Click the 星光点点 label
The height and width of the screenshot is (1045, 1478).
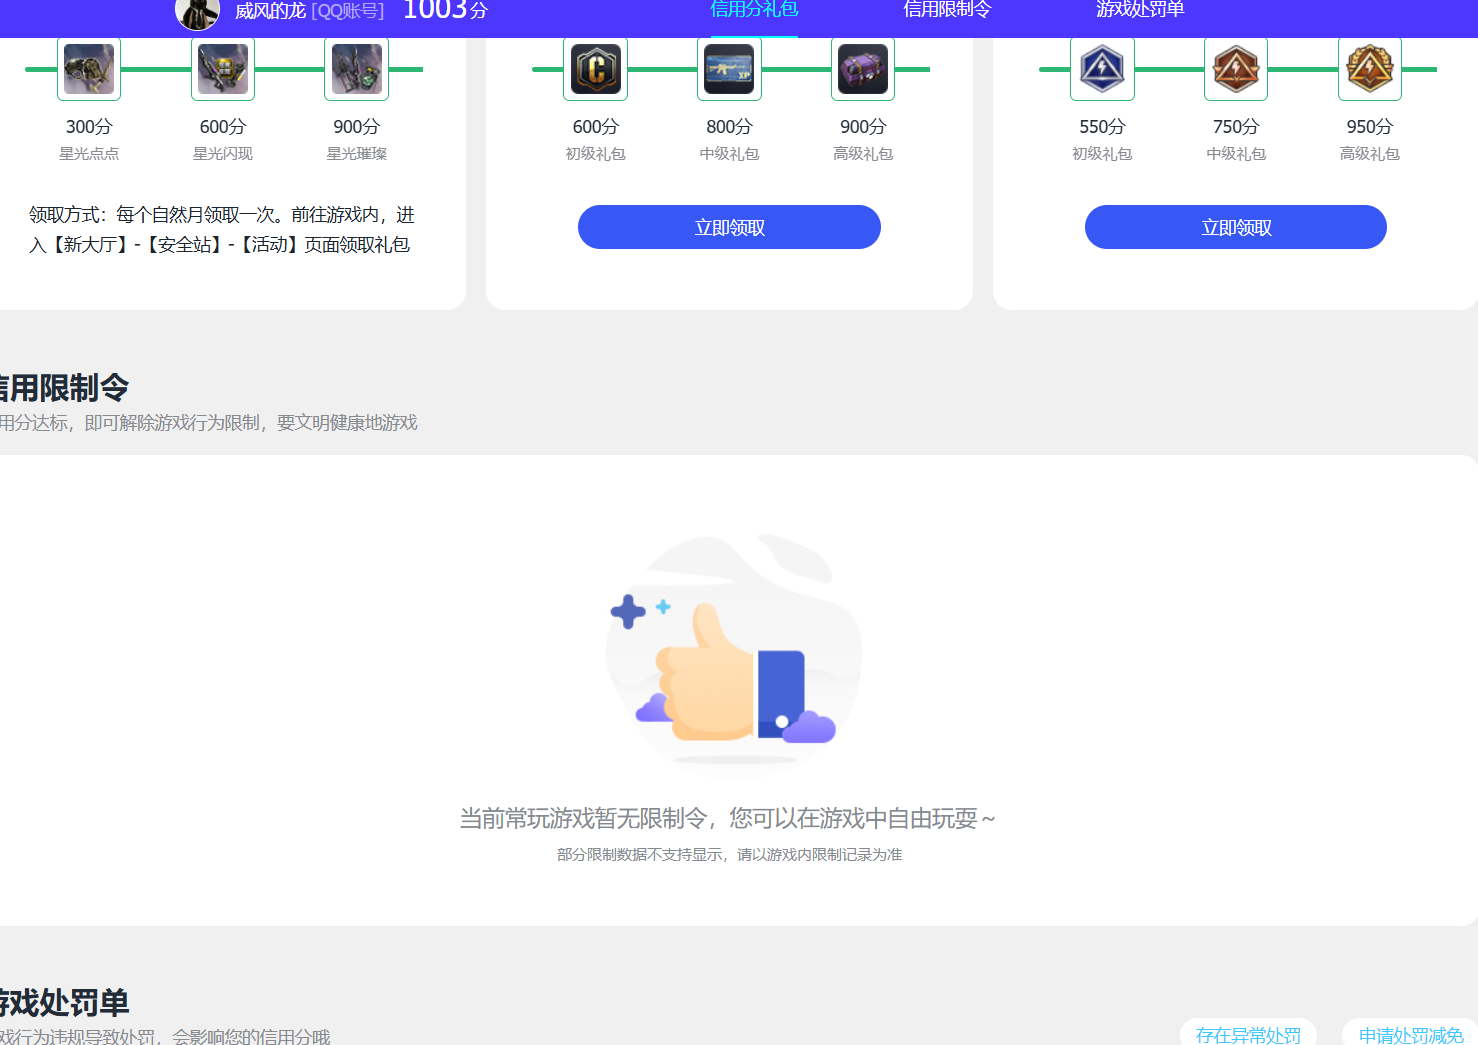[x=89, y=154]
